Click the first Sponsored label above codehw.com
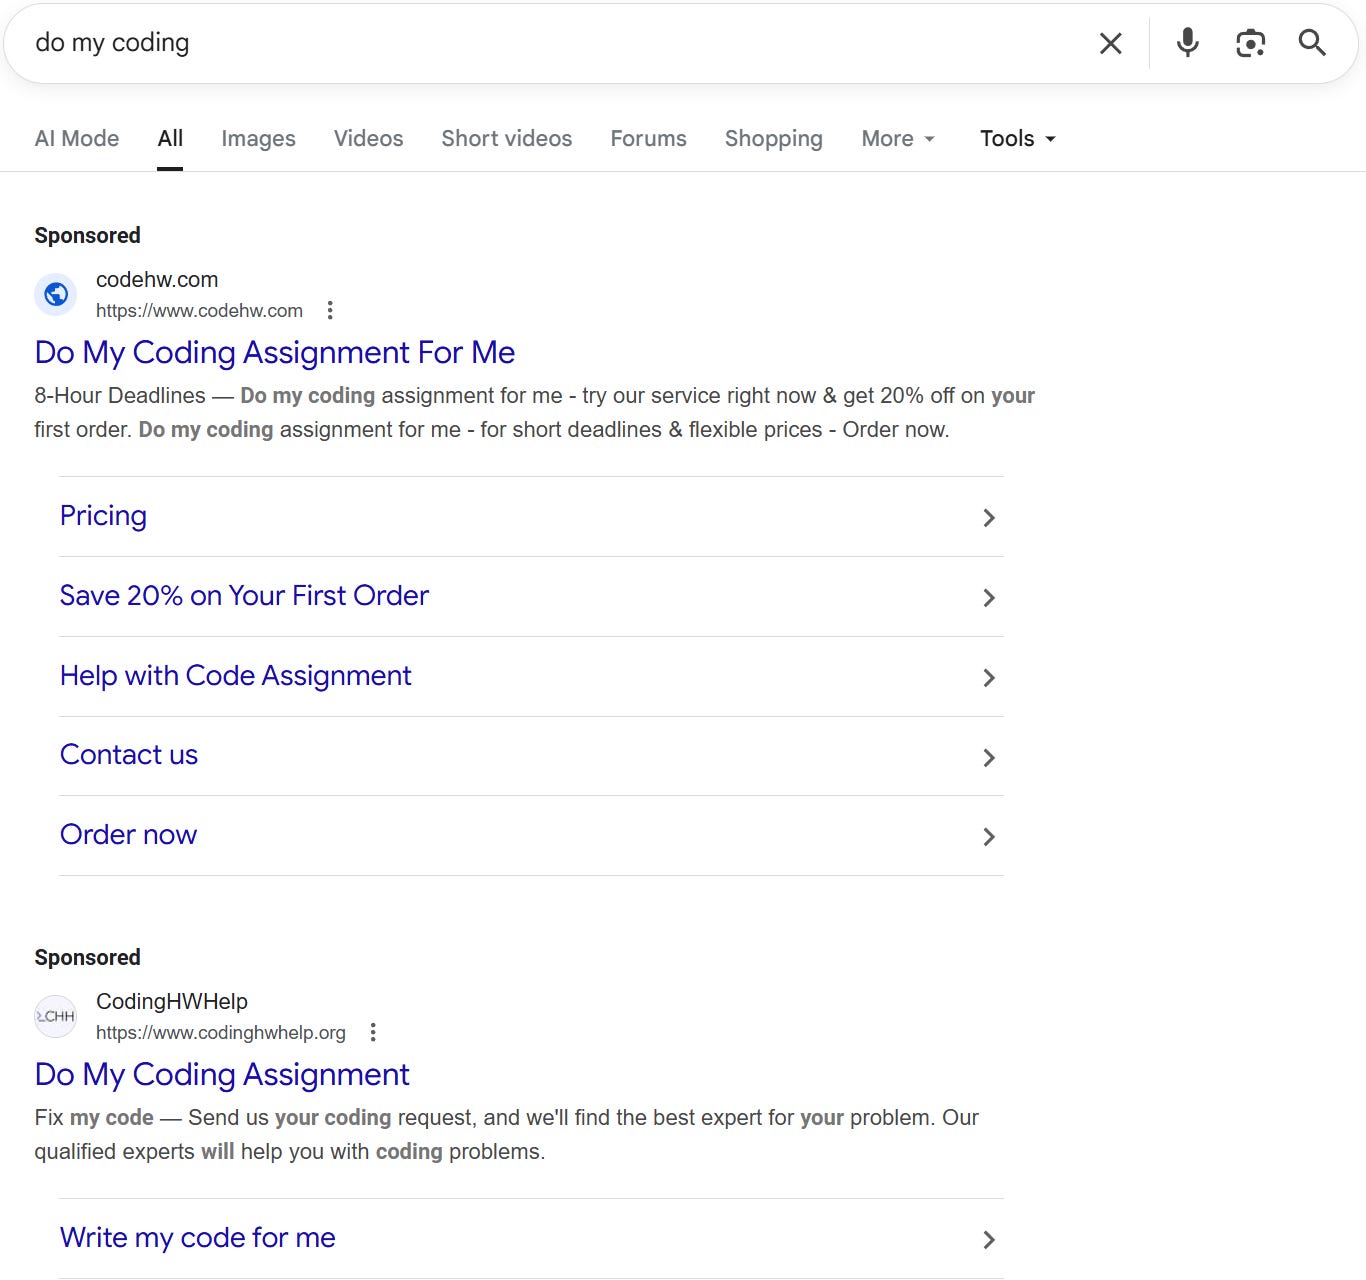Image resolution: width=1366 pixels, height=1280 pixels. pyautogui.click(x=88, y=235)
